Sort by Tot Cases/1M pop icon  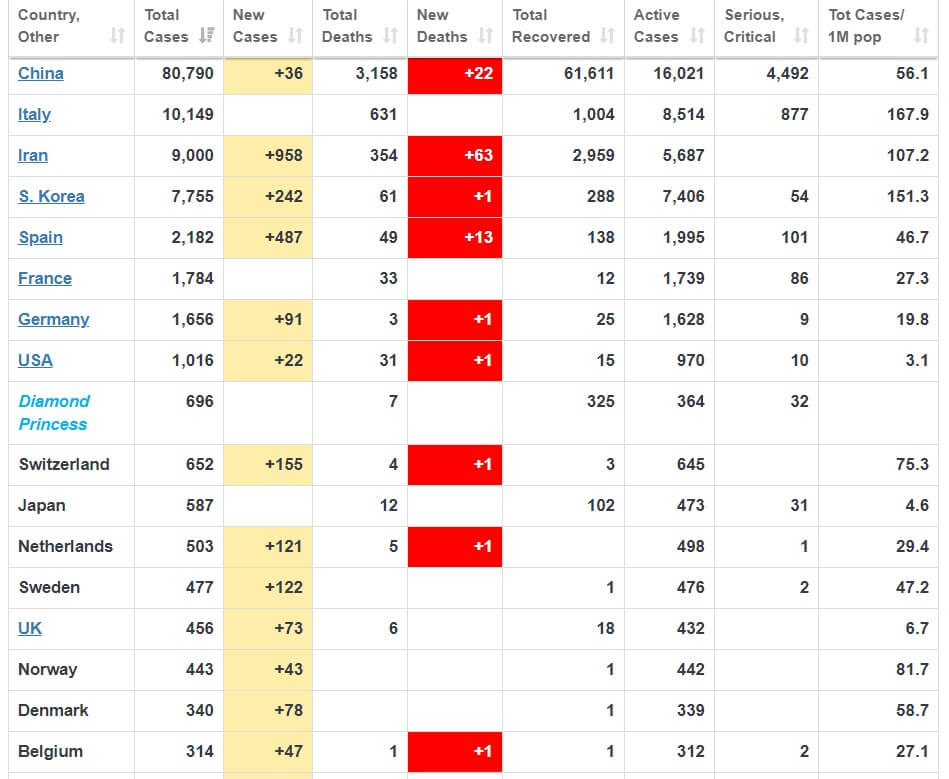(921, 36)
